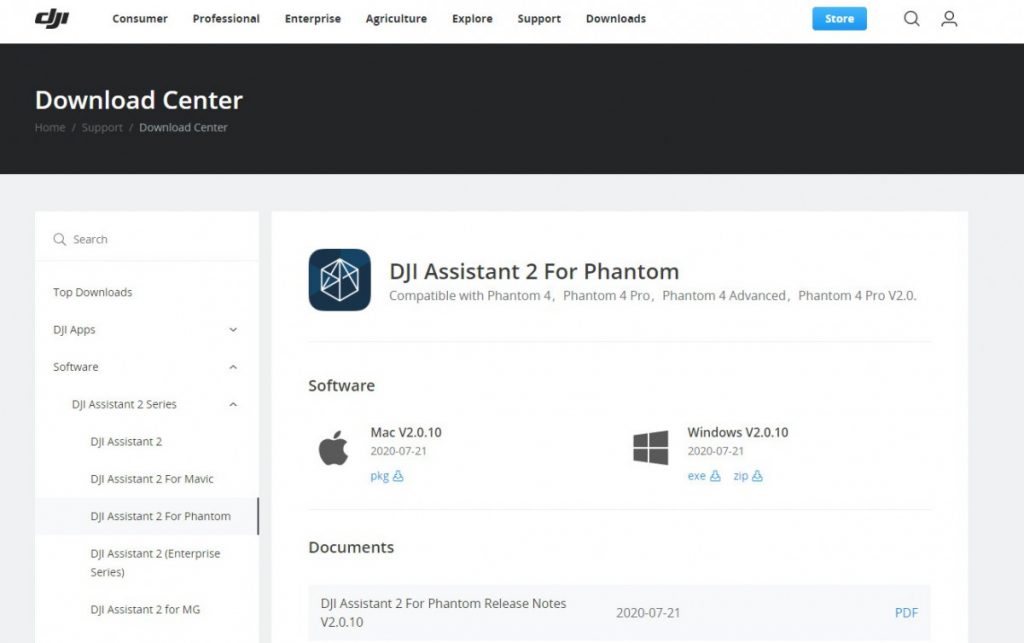Open the Explore menu
1024x643 pixels.
472,18
